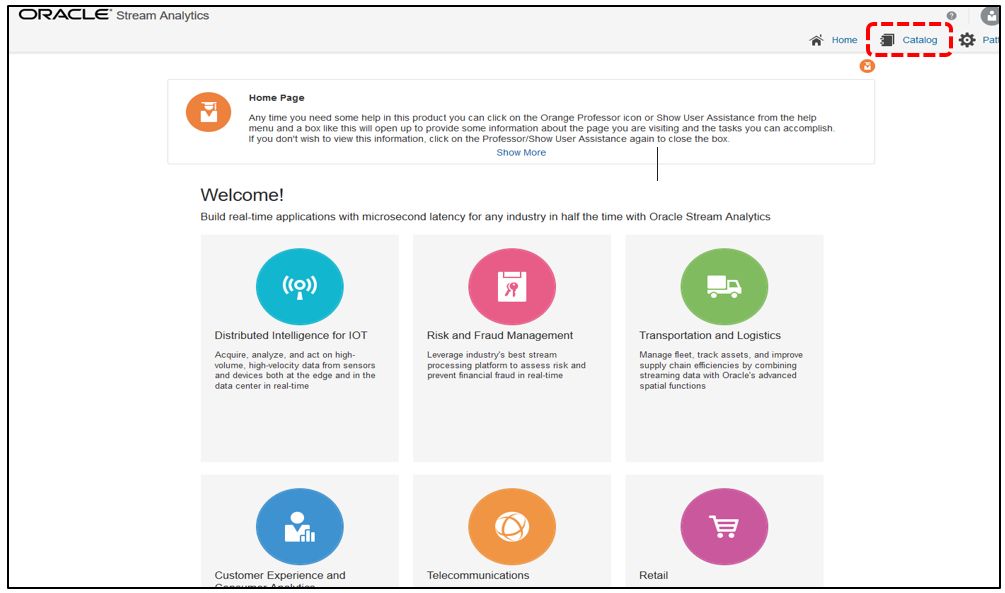Click the Telecommunications card title

(478, 575)
